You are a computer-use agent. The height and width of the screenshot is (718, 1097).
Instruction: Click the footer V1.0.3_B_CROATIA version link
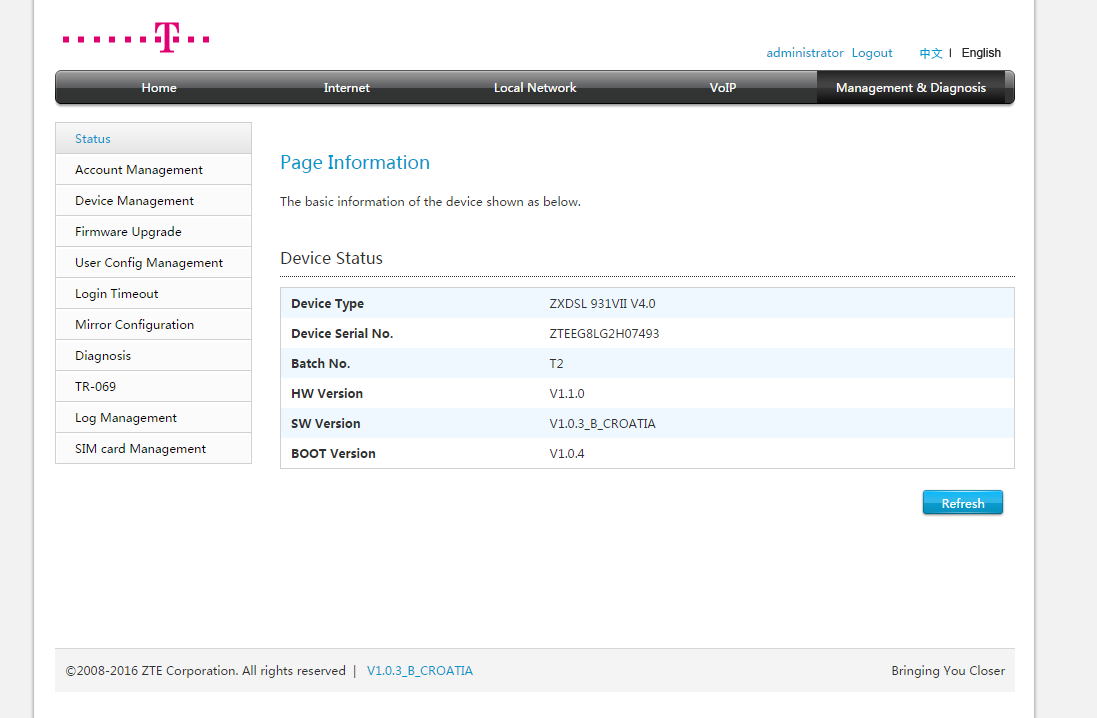pyautogui.click(x=419, y=671)
